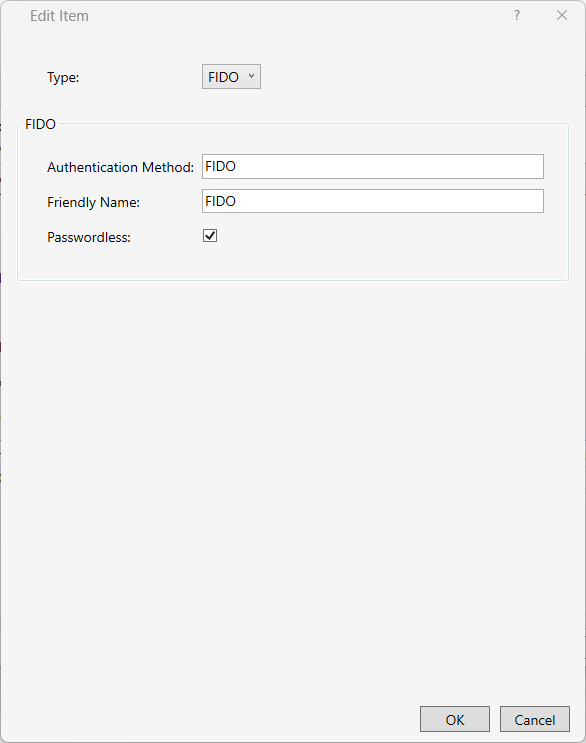Click the Friendly Name input field
Image resolution: width=586 pixels, height=743 pixels.
pyautogui.click(x=373, y=201)
